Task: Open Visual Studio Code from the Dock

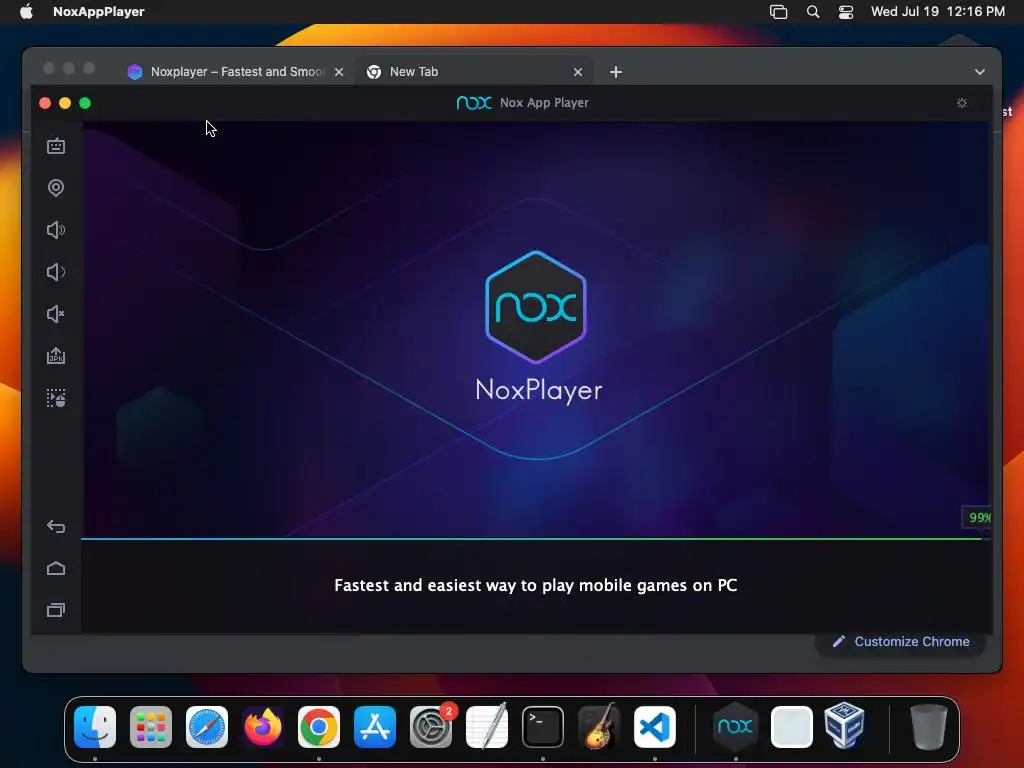Action: 655,727
